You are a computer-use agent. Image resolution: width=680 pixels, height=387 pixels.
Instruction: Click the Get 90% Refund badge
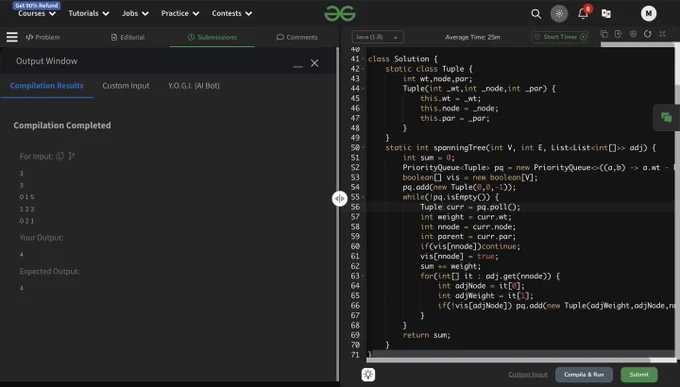[36, 5]
